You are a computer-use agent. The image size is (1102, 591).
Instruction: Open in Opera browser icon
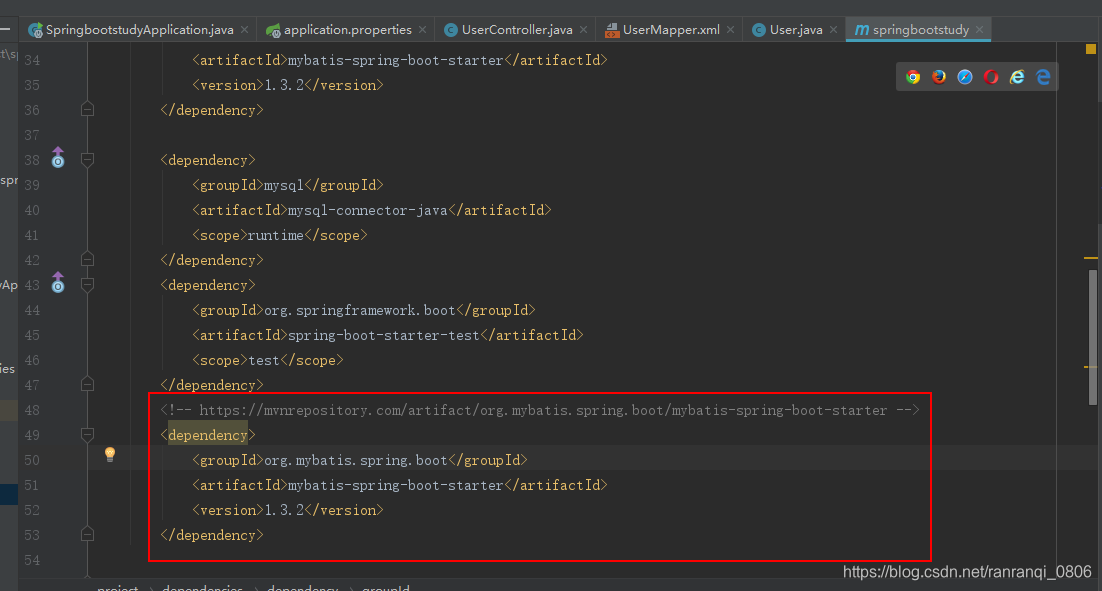tap(991, 77)
